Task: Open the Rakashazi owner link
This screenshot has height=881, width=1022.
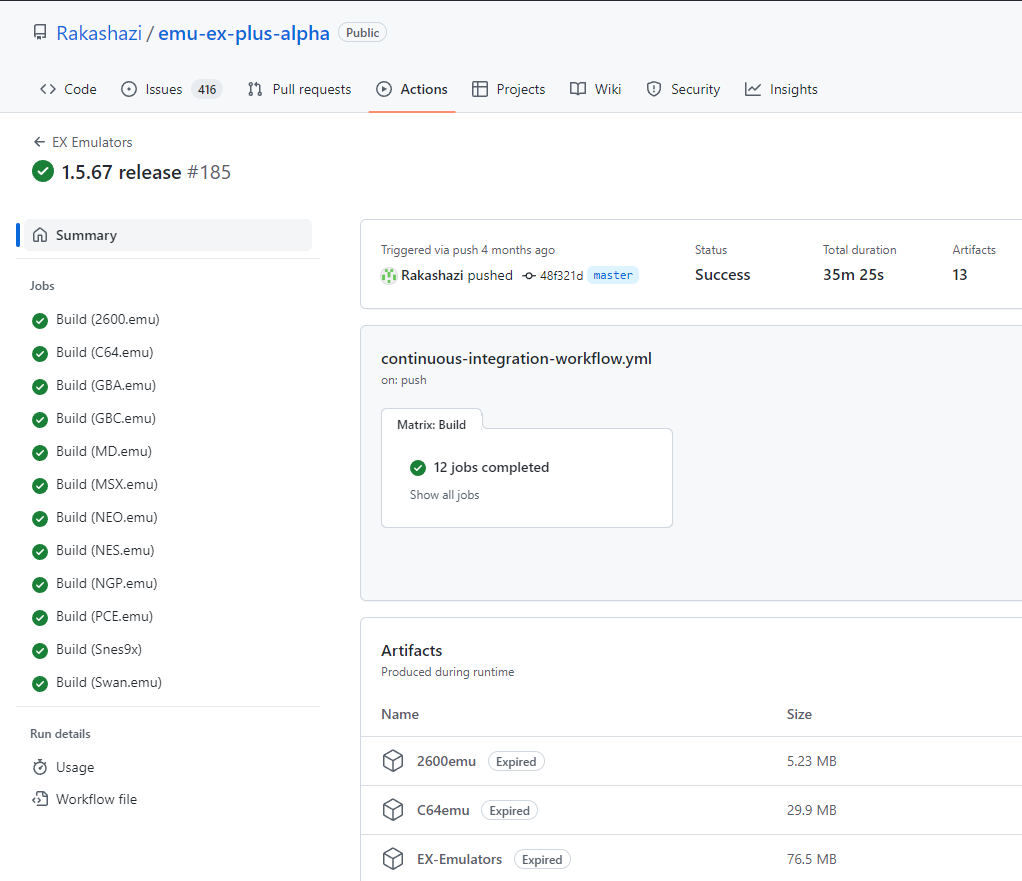Action: (x=99, y=33)
